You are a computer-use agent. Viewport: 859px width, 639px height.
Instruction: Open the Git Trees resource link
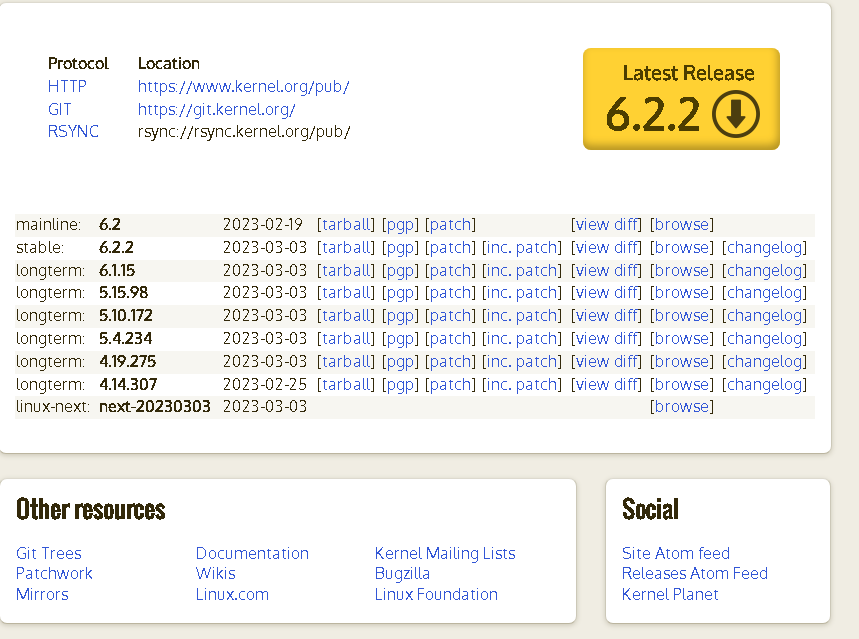(48, 553)
